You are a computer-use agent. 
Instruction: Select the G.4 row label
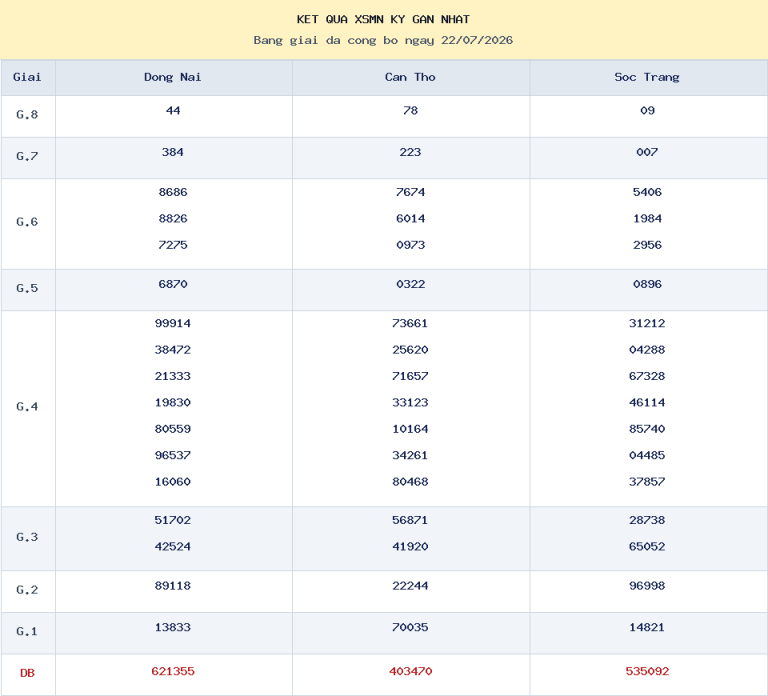click(27, 407)
